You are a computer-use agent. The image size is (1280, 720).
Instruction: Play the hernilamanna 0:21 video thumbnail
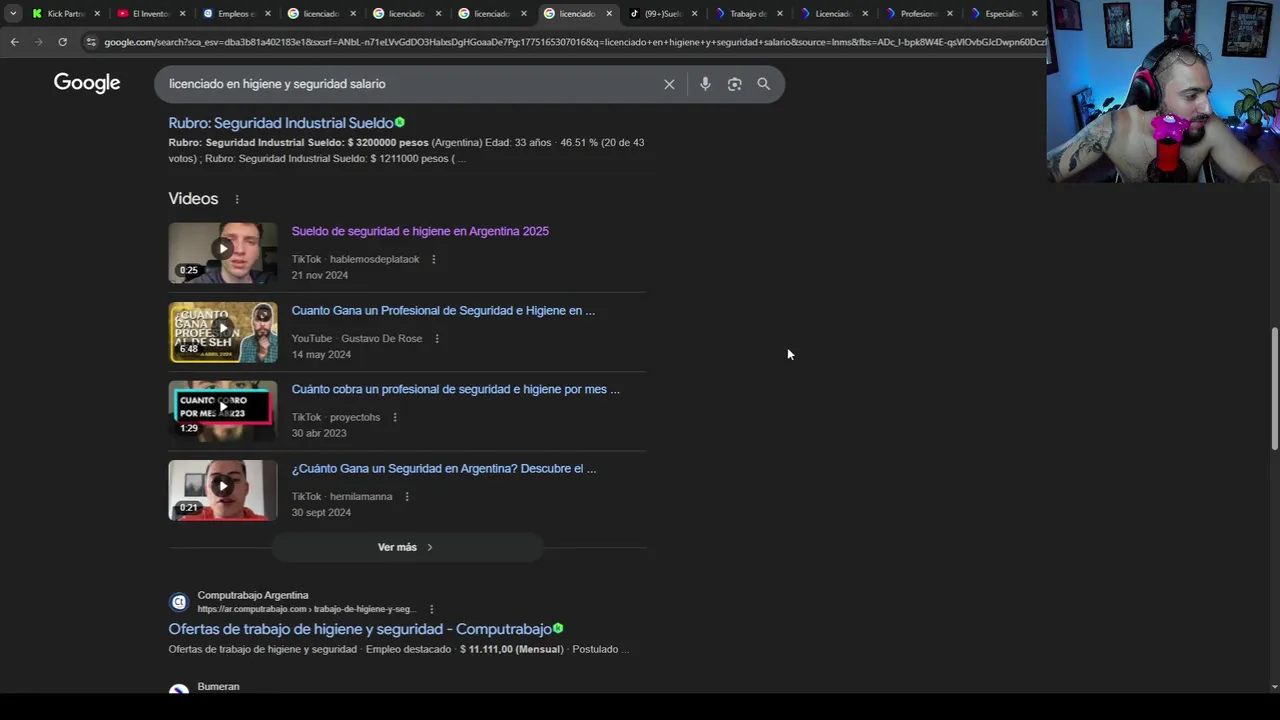click(223, 490)
